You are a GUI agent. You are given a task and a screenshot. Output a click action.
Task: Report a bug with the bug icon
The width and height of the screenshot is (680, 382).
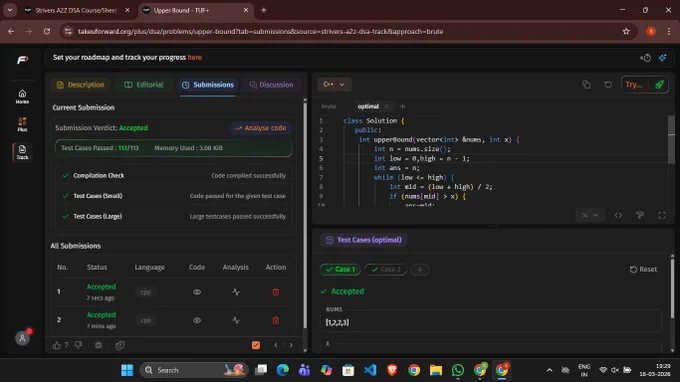point(98,345)
